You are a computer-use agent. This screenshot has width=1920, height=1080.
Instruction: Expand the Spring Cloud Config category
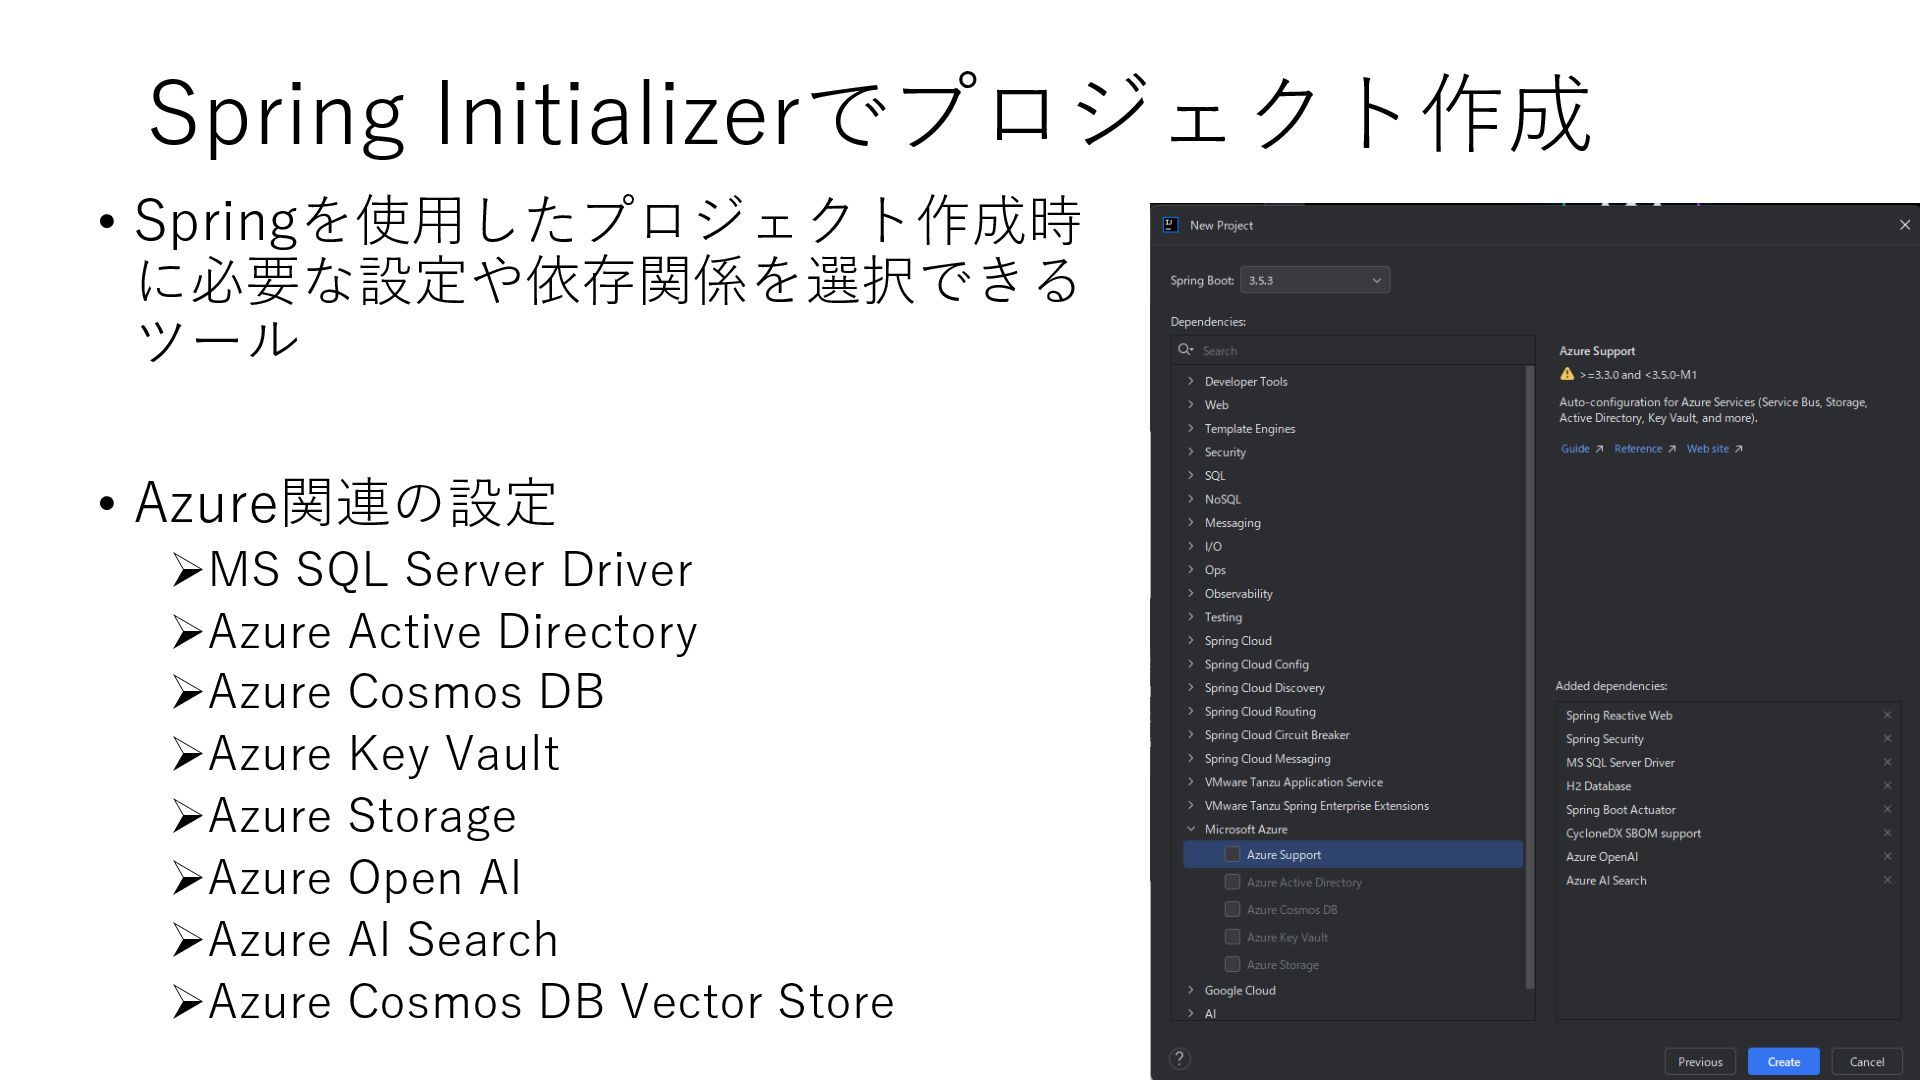point(1190,664)
